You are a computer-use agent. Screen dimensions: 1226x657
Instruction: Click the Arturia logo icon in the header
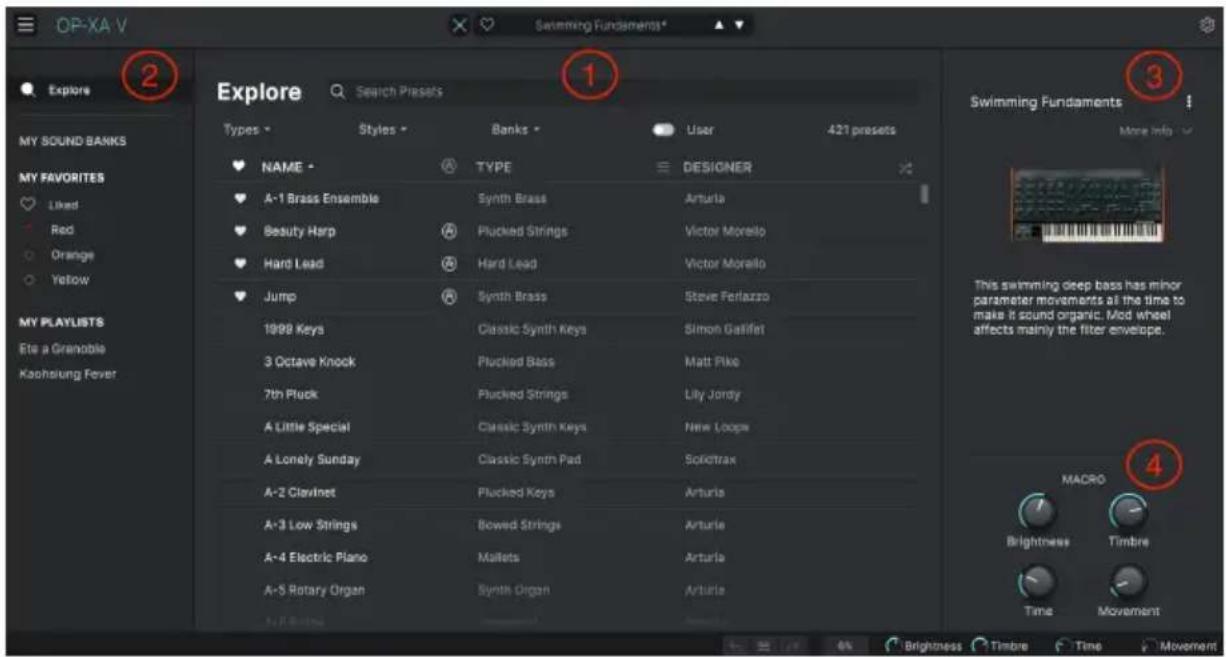click(449, 167)
